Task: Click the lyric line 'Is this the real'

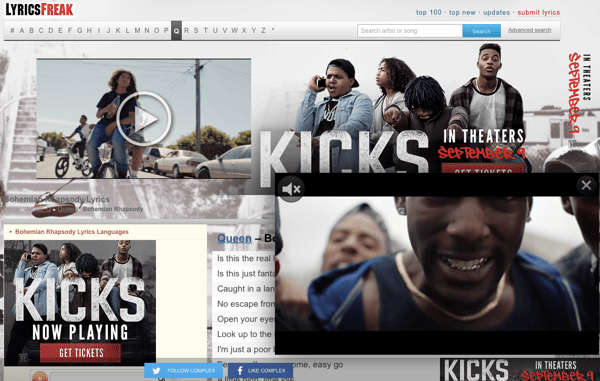Action: click(x=246, y=259)
